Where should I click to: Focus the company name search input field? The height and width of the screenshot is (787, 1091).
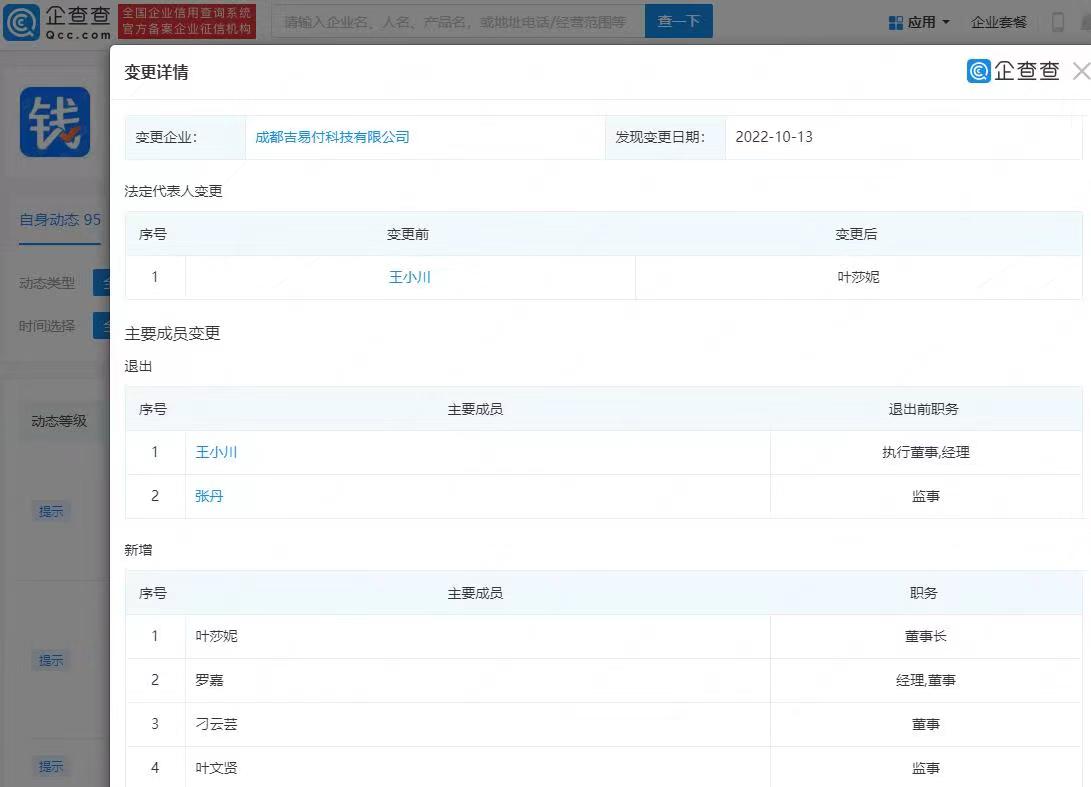457,22
